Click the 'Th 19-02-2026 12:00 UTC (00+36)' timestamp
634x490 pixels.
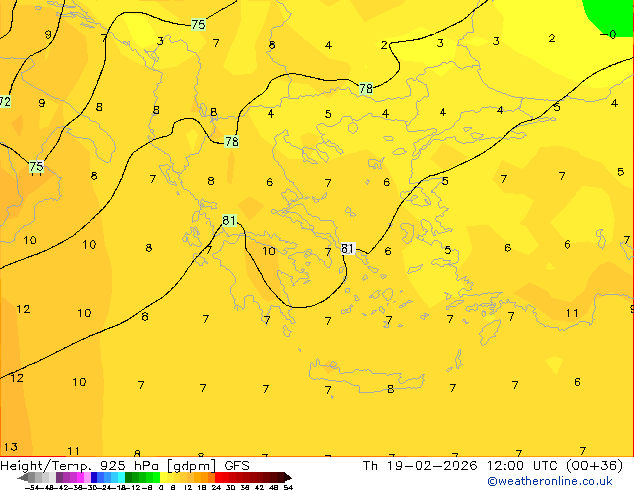point(493,466)
